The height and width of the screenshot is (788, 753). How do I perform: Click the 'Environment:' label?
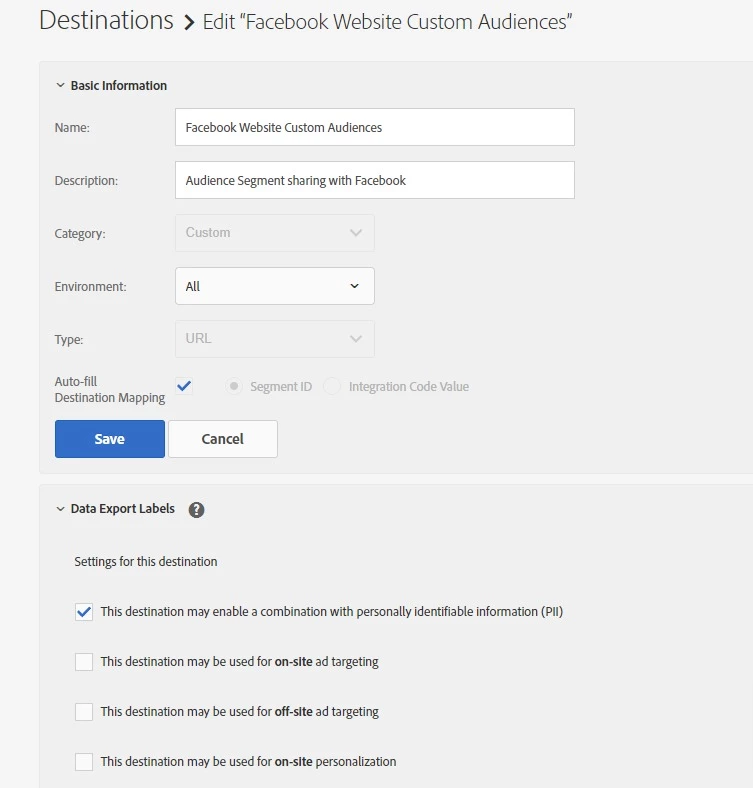click(90, 286)
